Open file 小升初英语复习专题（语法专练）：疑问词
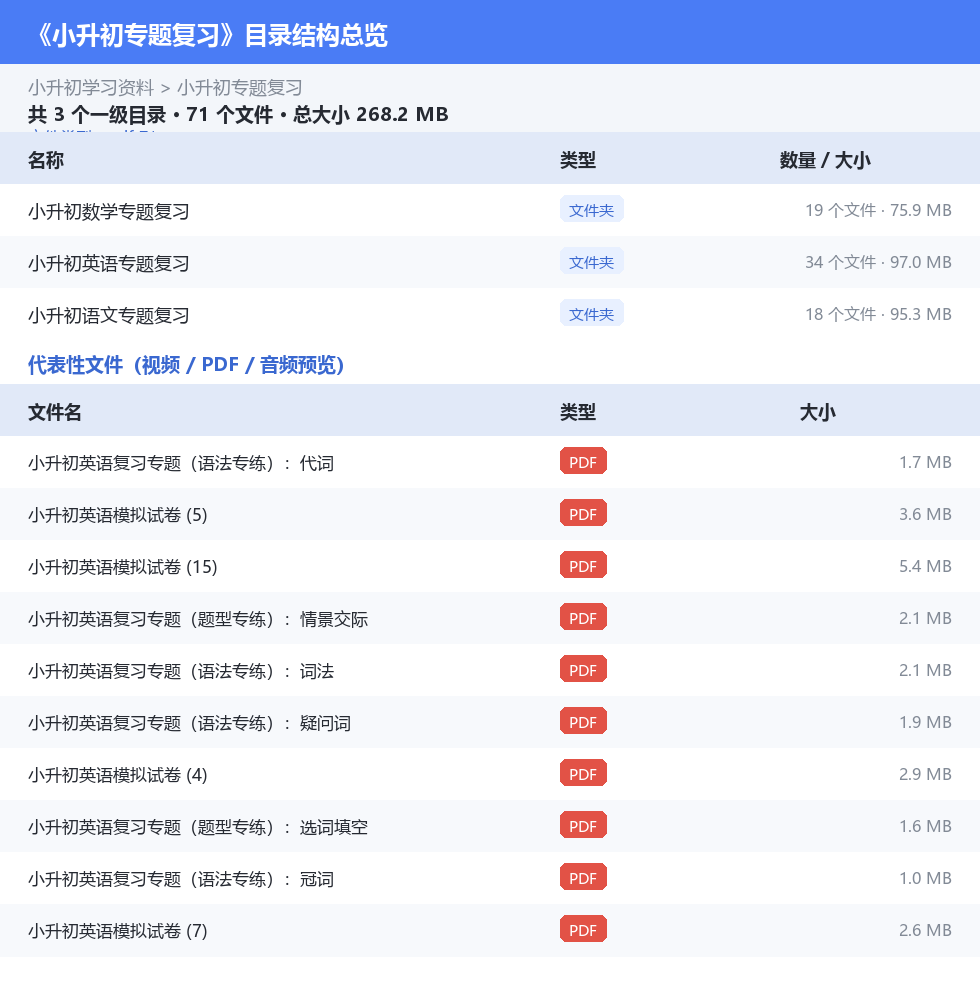Viewport: 980px width, 988px height. [190, 723]
